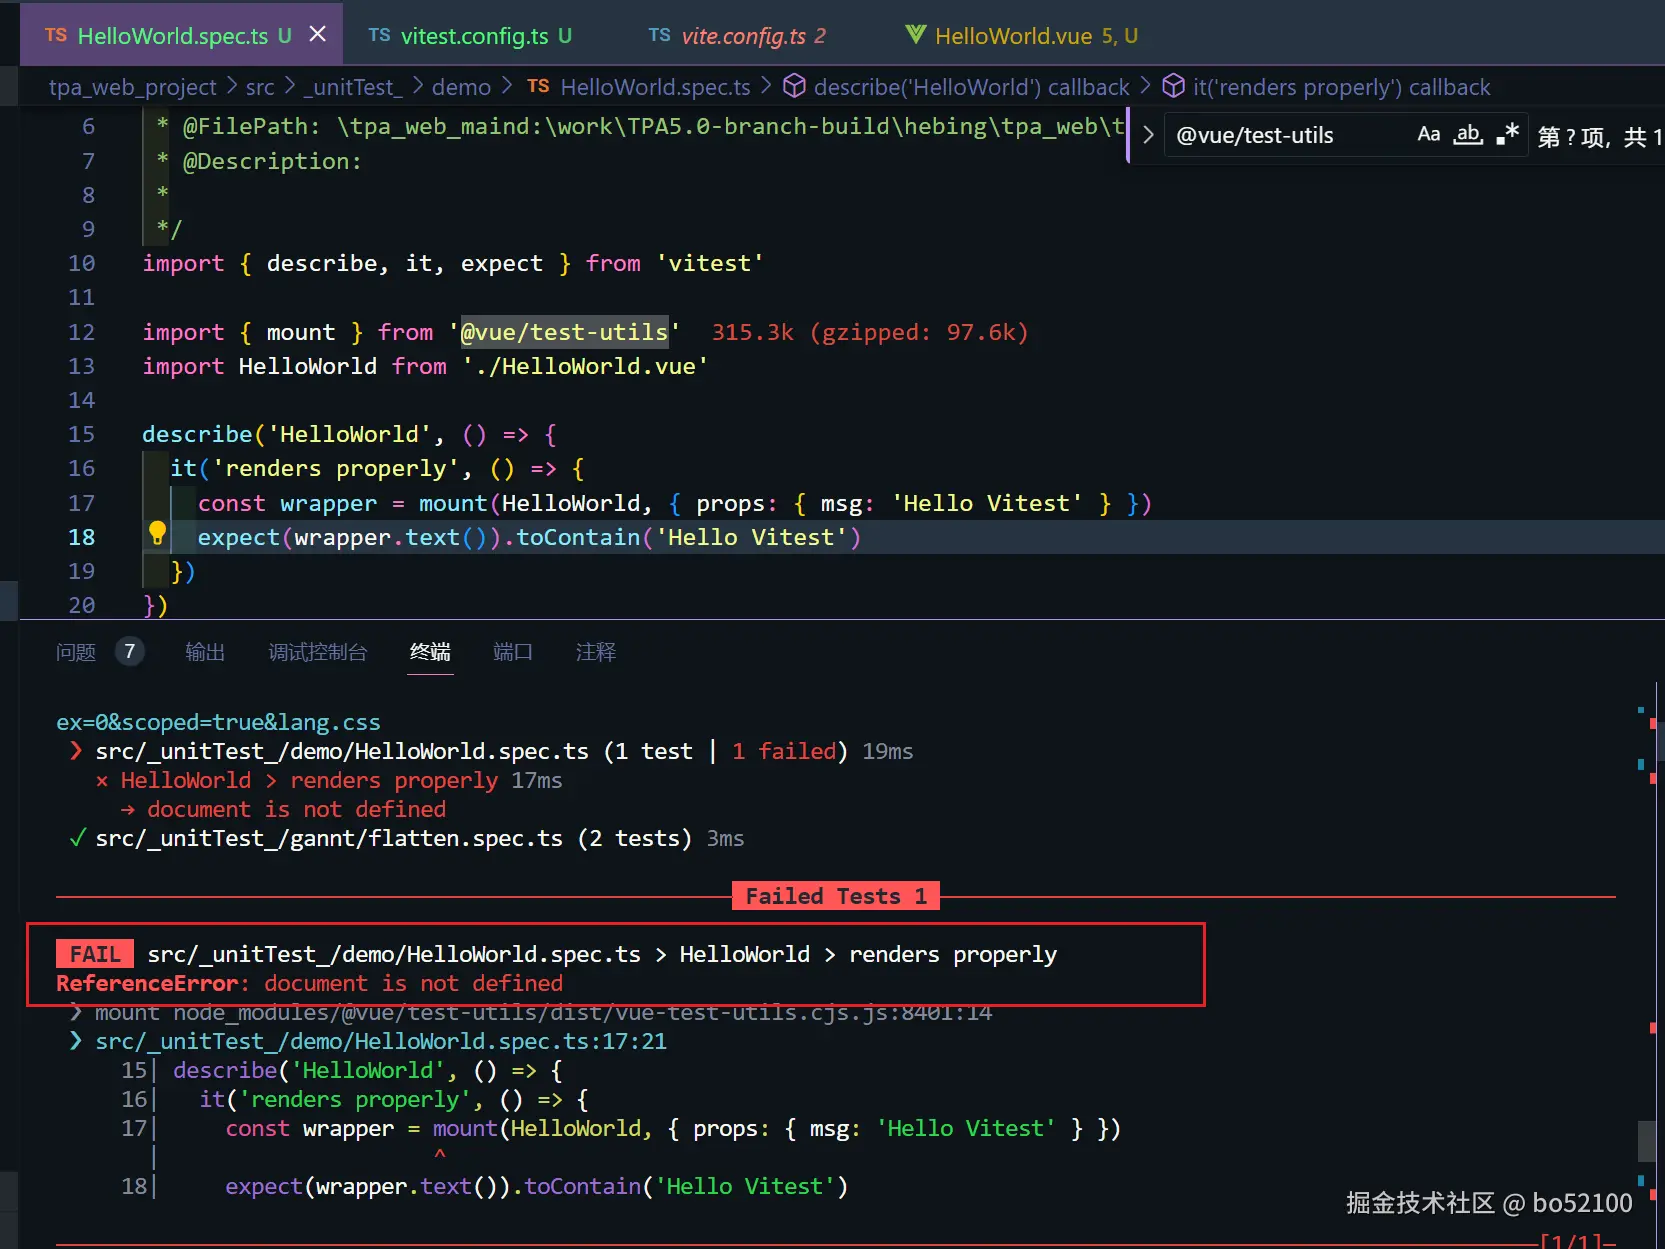Close the HelloWorld.spec.ts tab
The width and height of the screenshot is (1665, 1249).
318,34
